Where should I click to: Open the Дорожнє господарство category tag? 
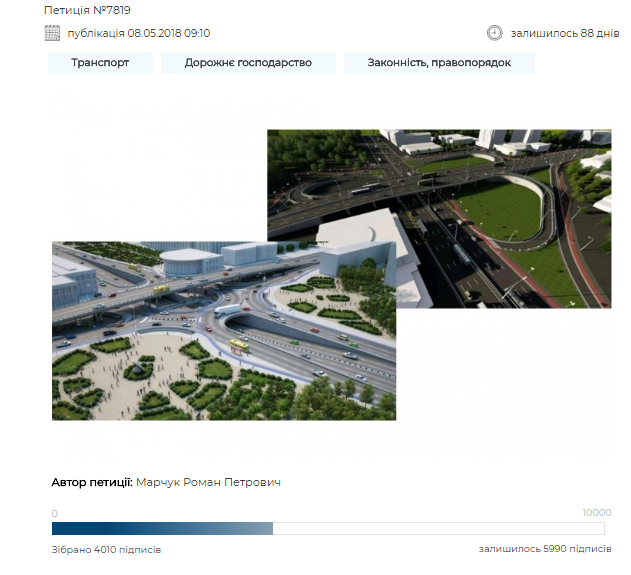tap(248, 63)
